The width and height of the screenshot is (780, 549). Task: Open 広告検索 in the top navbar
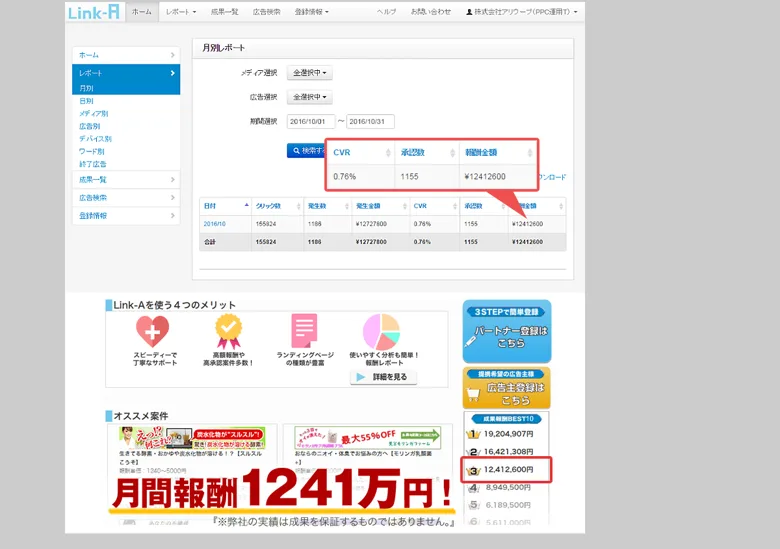pos(266,12)
